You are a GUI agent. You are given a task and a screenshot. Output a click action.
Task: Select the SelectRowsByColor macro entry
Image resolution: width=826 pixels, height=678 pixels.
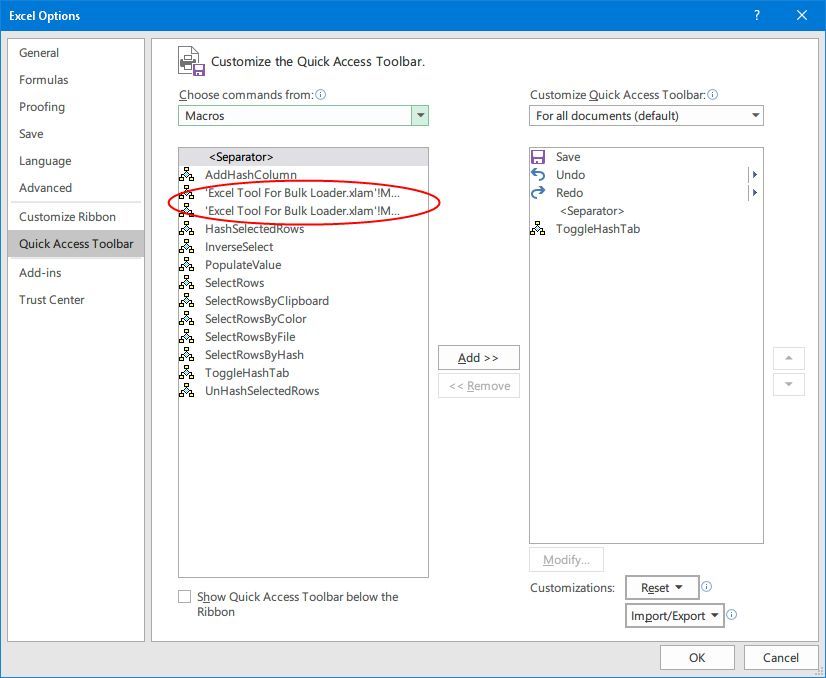(303, 319)
